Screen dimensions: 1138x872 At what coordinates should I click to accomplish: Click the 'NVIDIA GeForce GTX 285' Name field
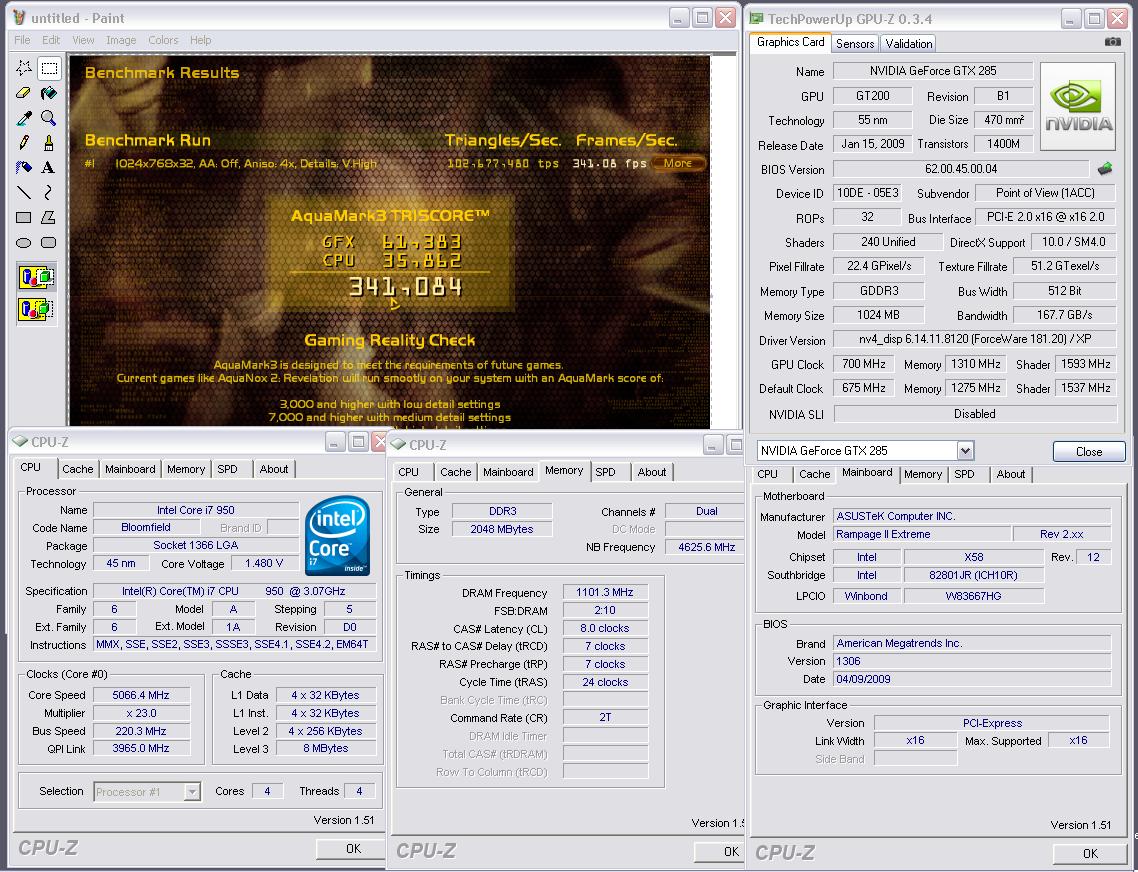tap(933, 71)
